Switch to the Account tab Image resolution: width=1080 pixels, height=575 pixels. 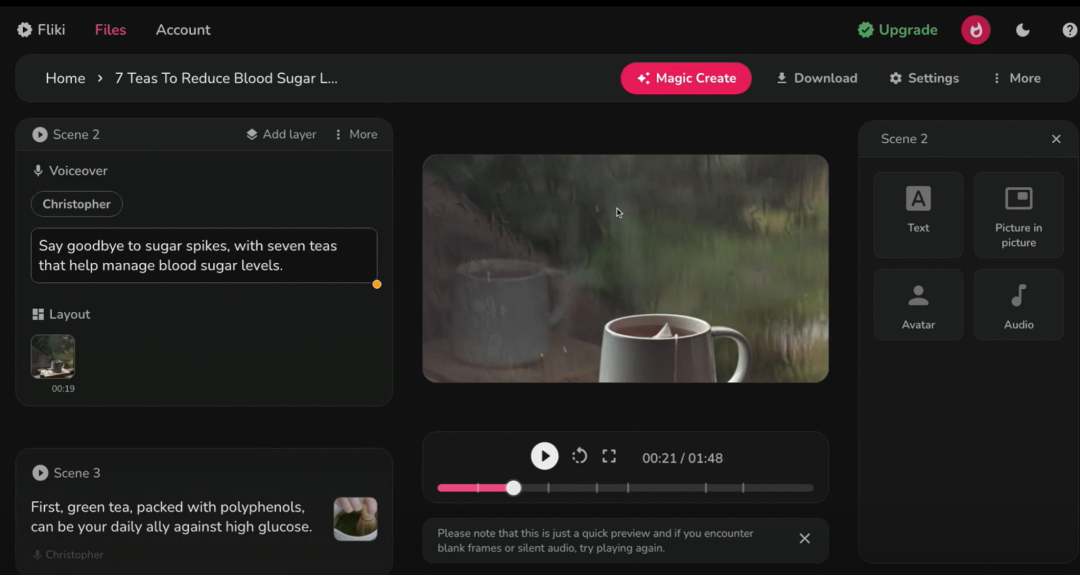click(x=183, y=30)
